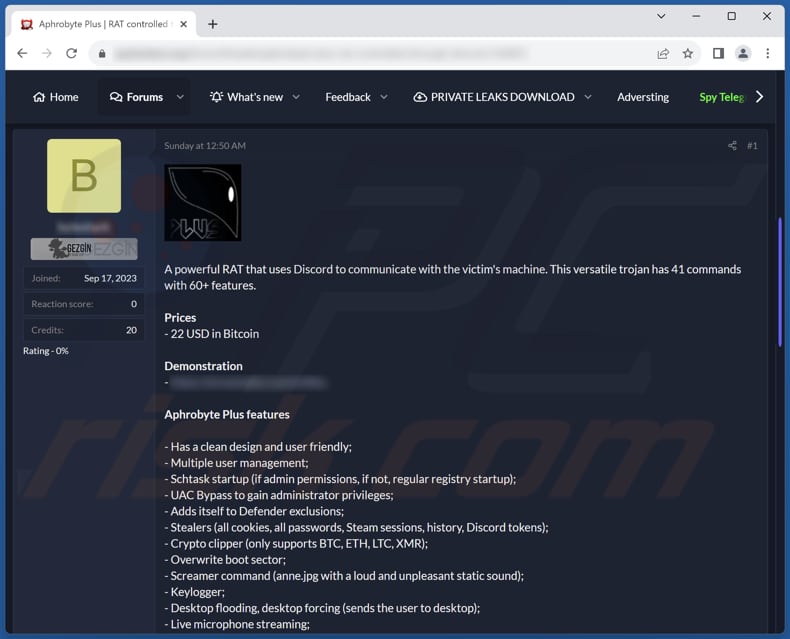Click the yellow B user avatar

(x=84, y=176)
